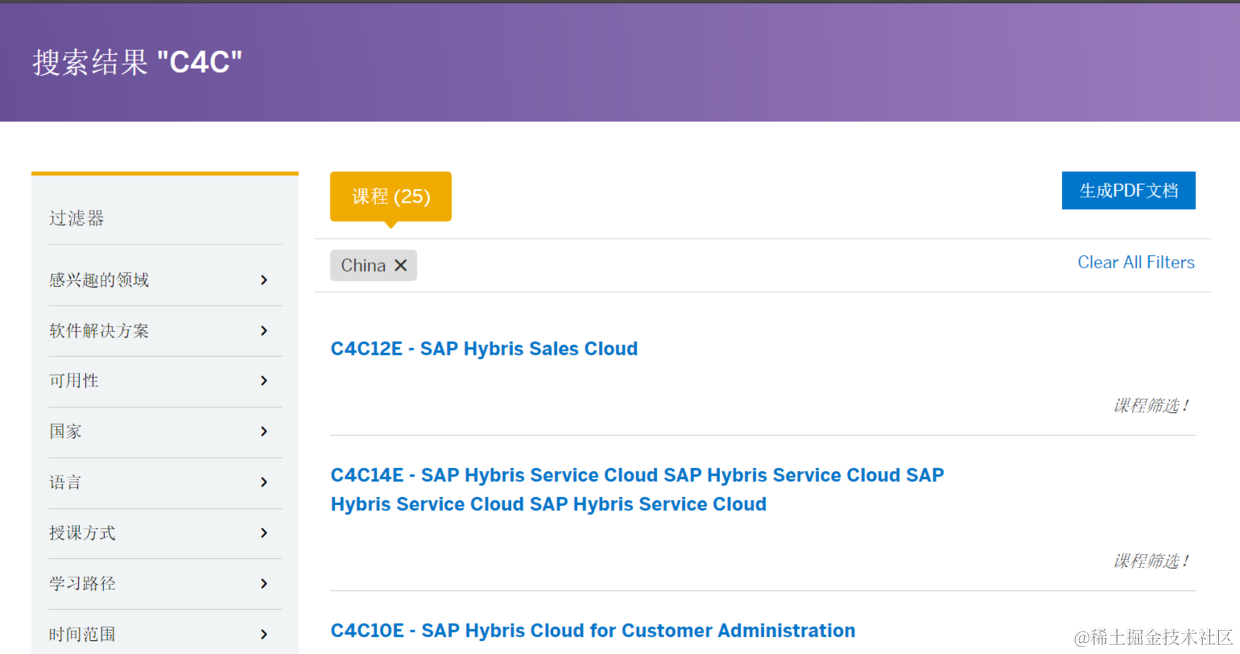
Task: Open C4C12E SAP Hybris Sales Cloud course
Action: (484, 349)
